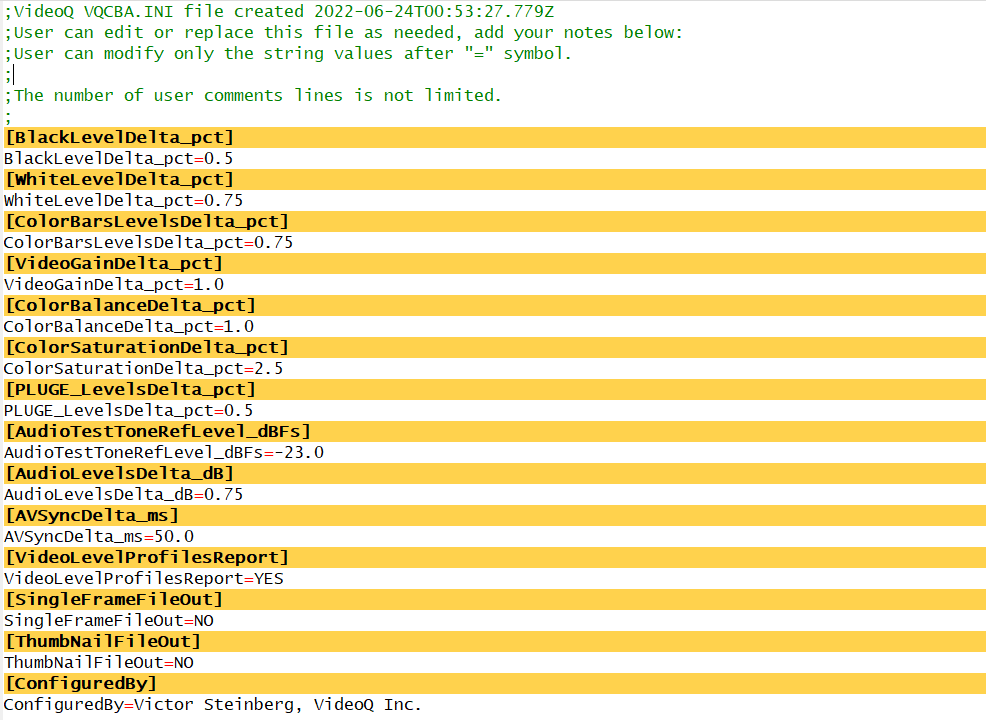Screen dimensions: 986x720
Task: Click the ThumbNailFileOut=NO setting line
Action: click(99, 662)
